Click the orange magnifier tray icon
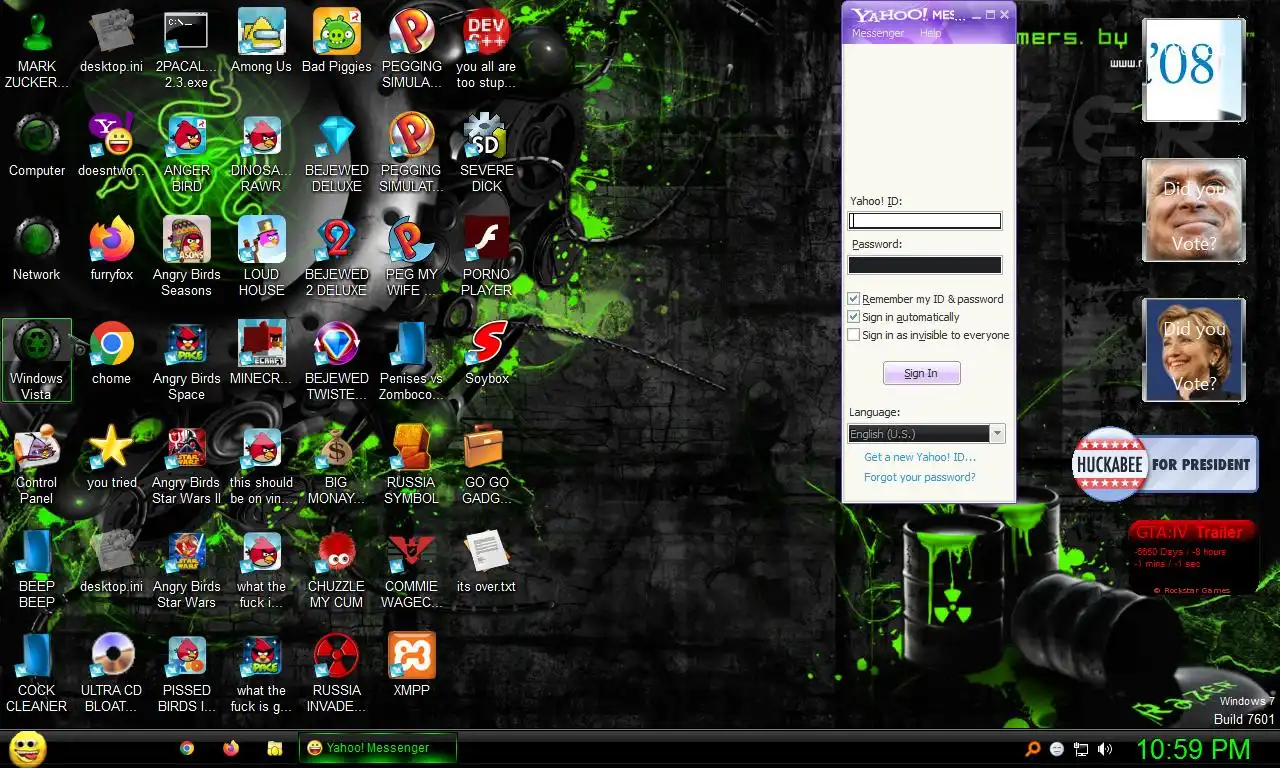Image resolution: width=1280 pixels, height=768 pixels. tap(1034, 749)
